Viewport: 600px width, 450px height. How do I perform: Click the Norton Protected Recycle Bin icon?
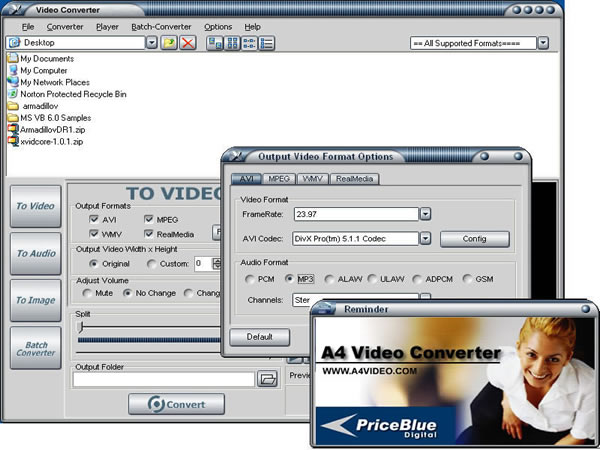[13, 94]
